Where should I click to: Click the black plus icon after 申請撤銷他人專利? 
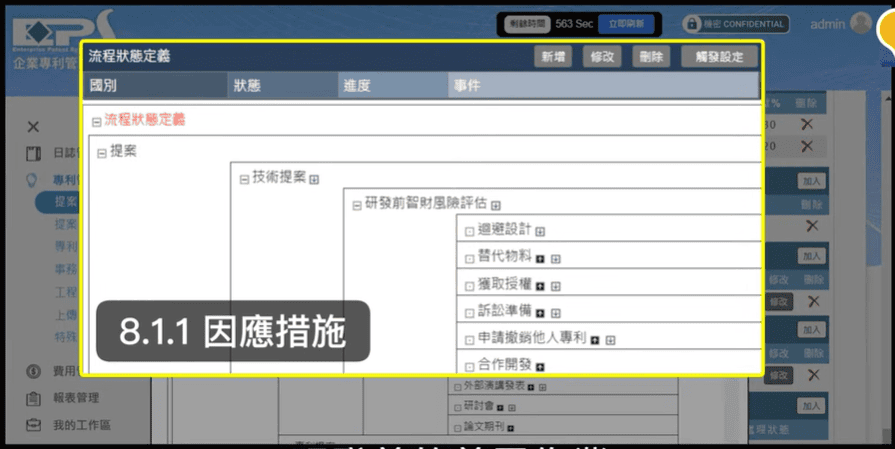(x=595, y=340)
